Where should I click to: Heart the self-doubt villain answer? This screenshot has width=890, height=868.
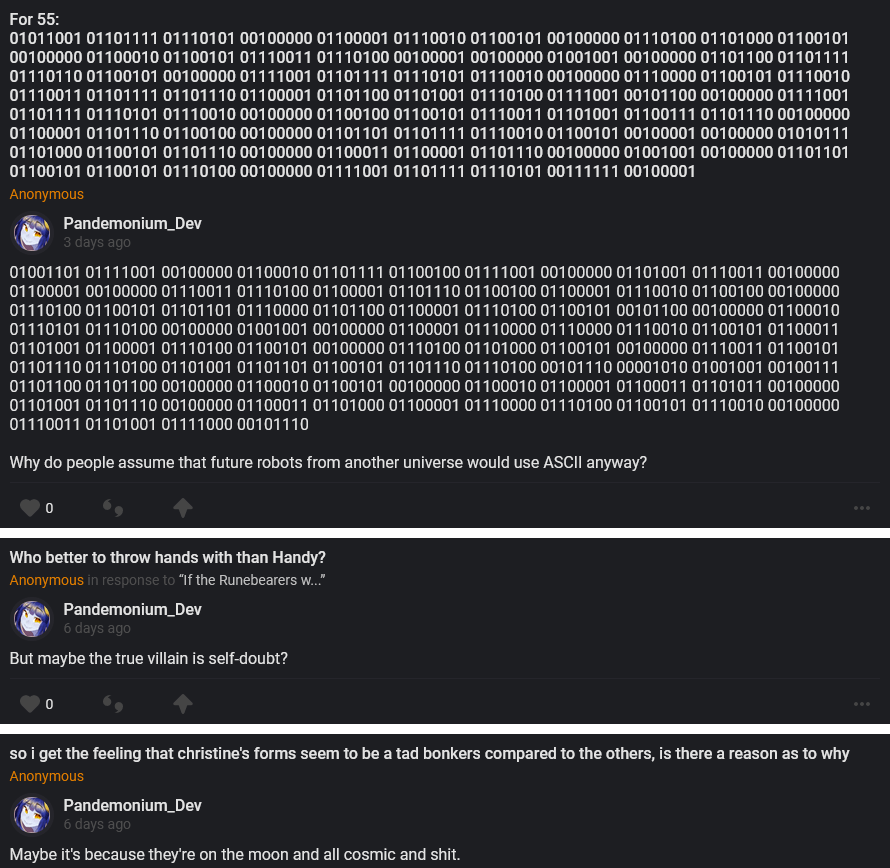click(x=31, y=704)
